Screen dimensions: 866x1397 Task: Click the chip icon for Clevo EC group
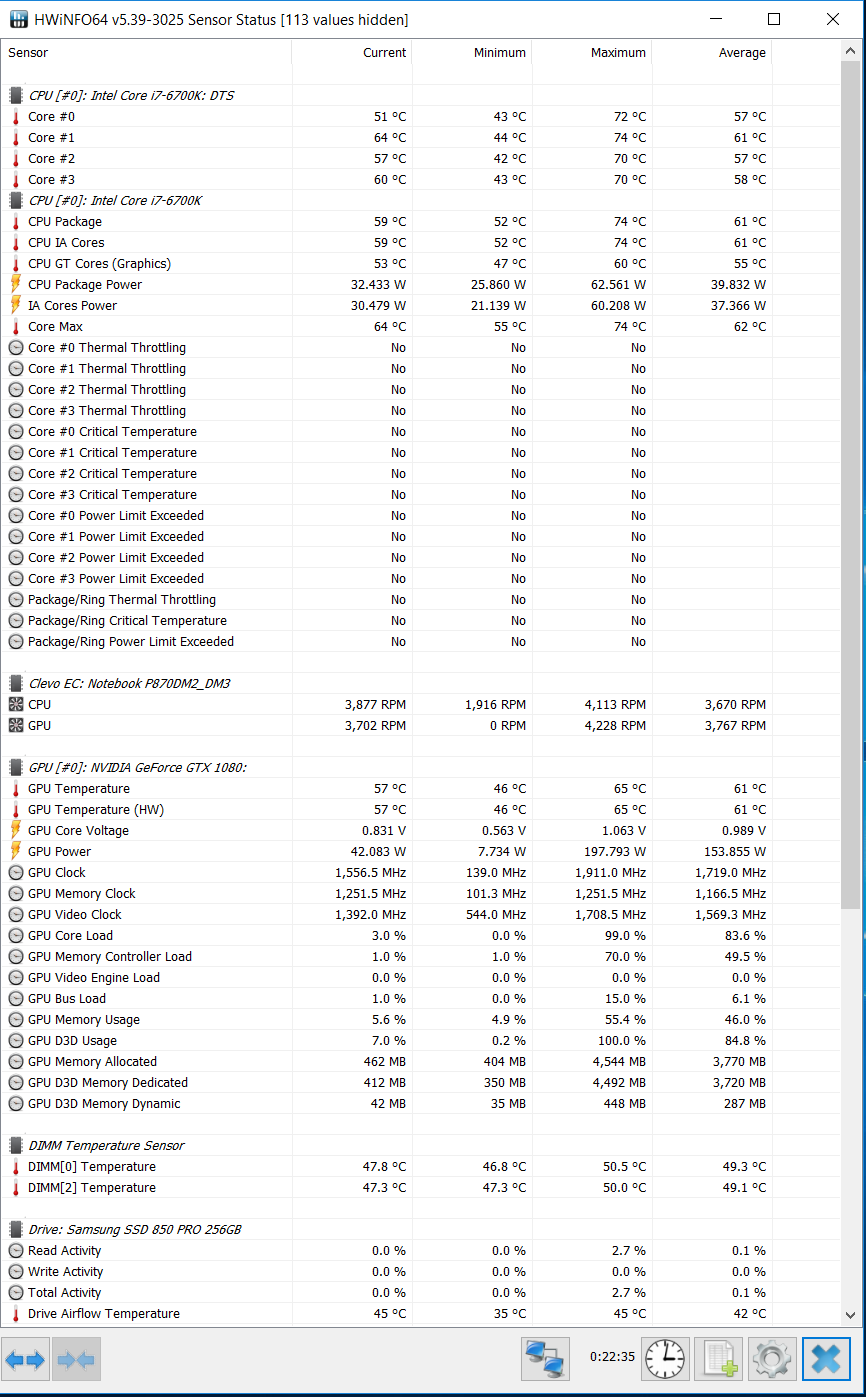click(x=15, y=684)
